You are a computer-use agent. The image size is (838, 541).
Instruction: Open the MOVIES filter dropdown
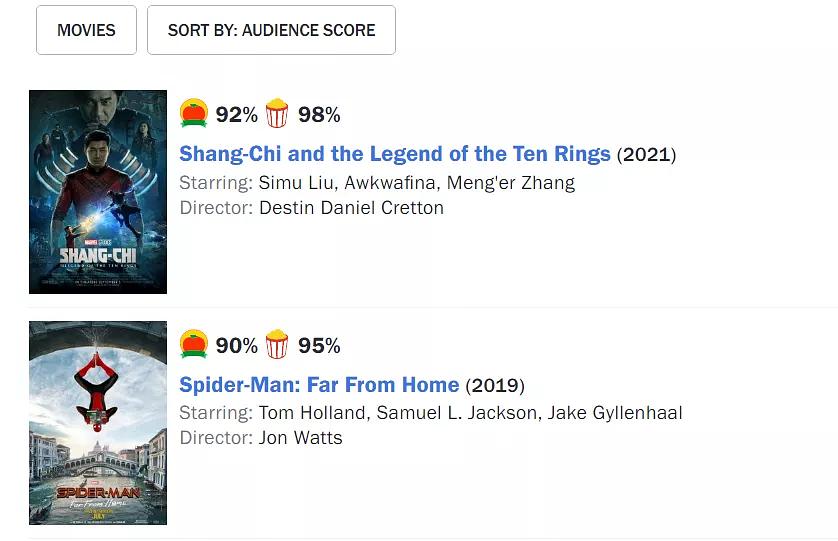(86, 30)
